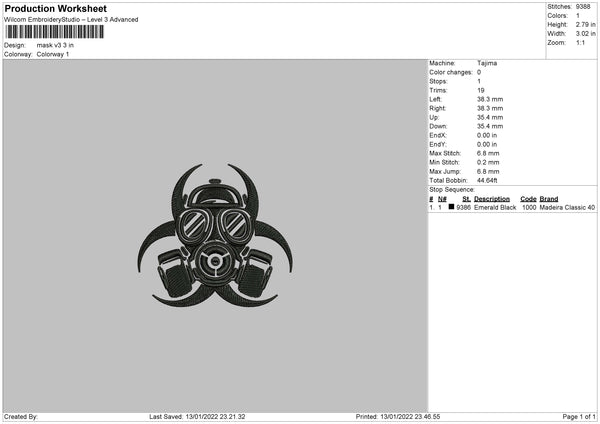The image size is (600, 424).
Task: Click the 'Stops:' label
Action: tap(438, 81)
